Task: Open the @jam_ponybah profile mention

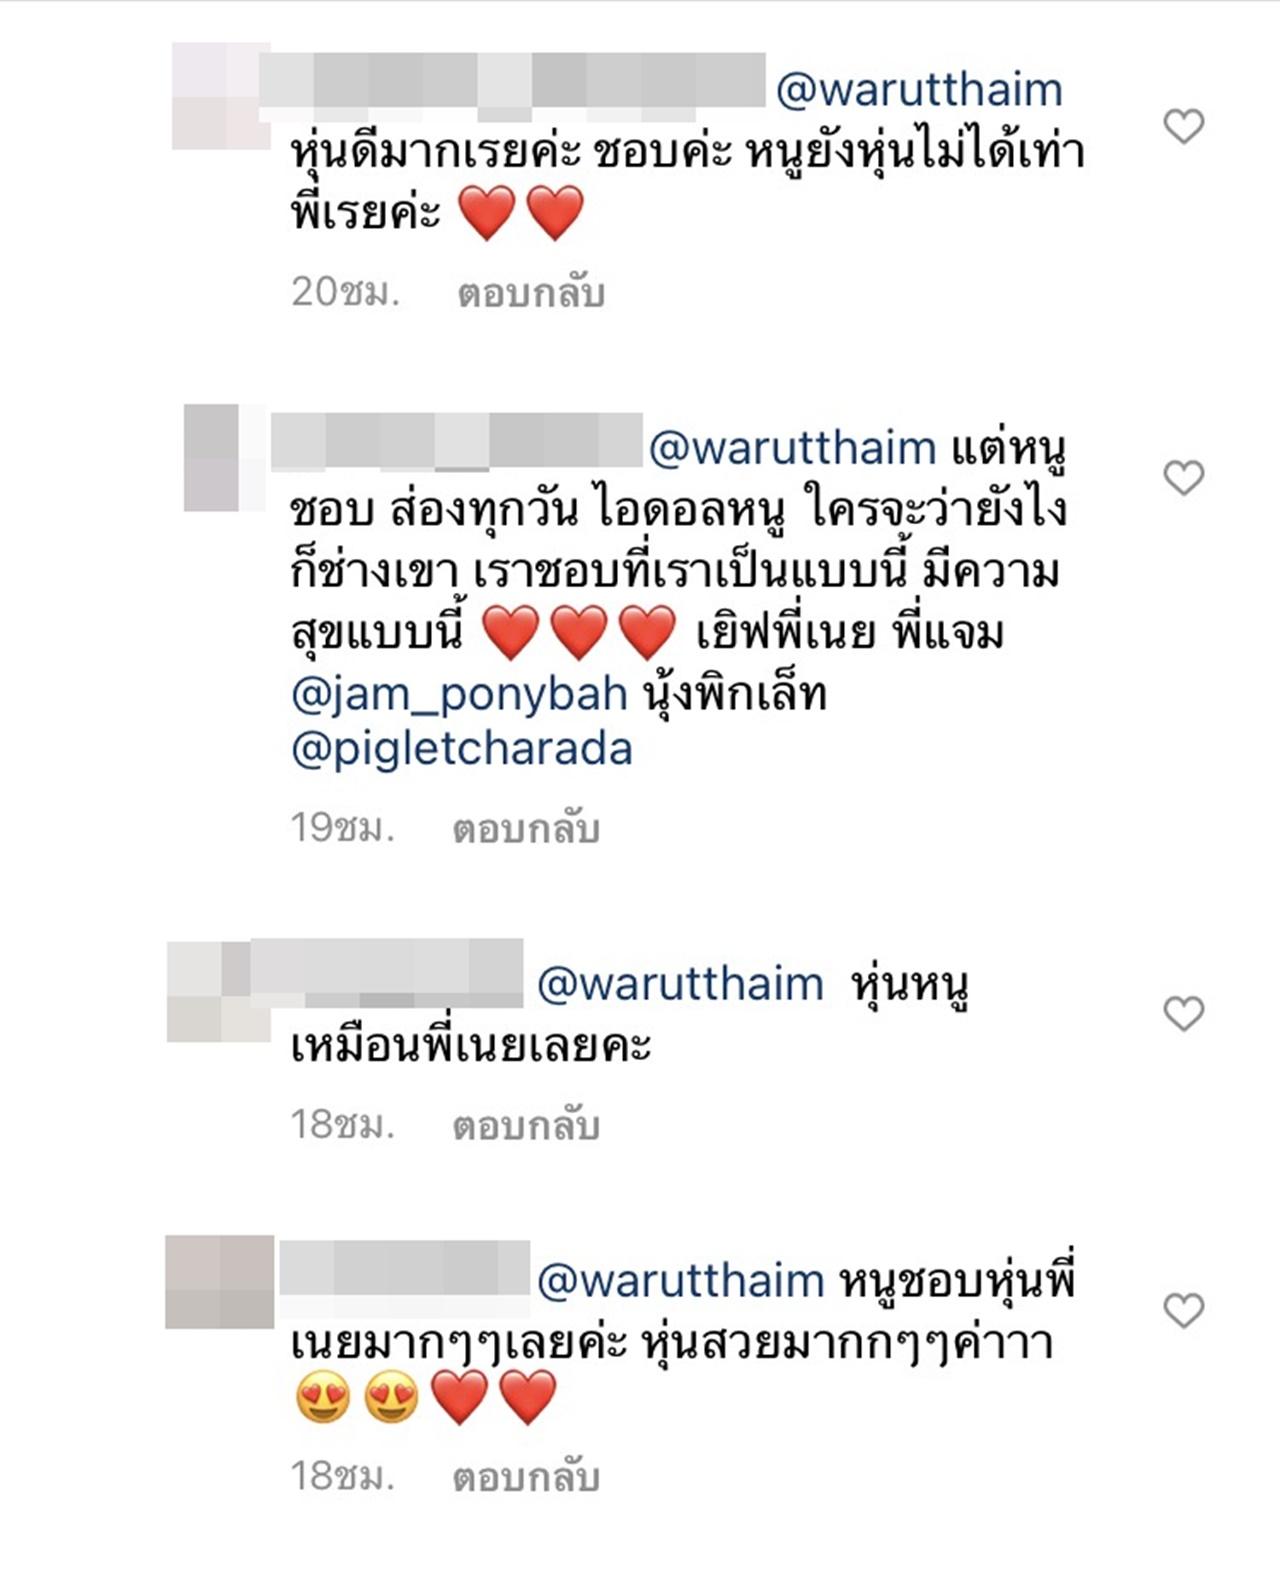Action: point(459,694)
